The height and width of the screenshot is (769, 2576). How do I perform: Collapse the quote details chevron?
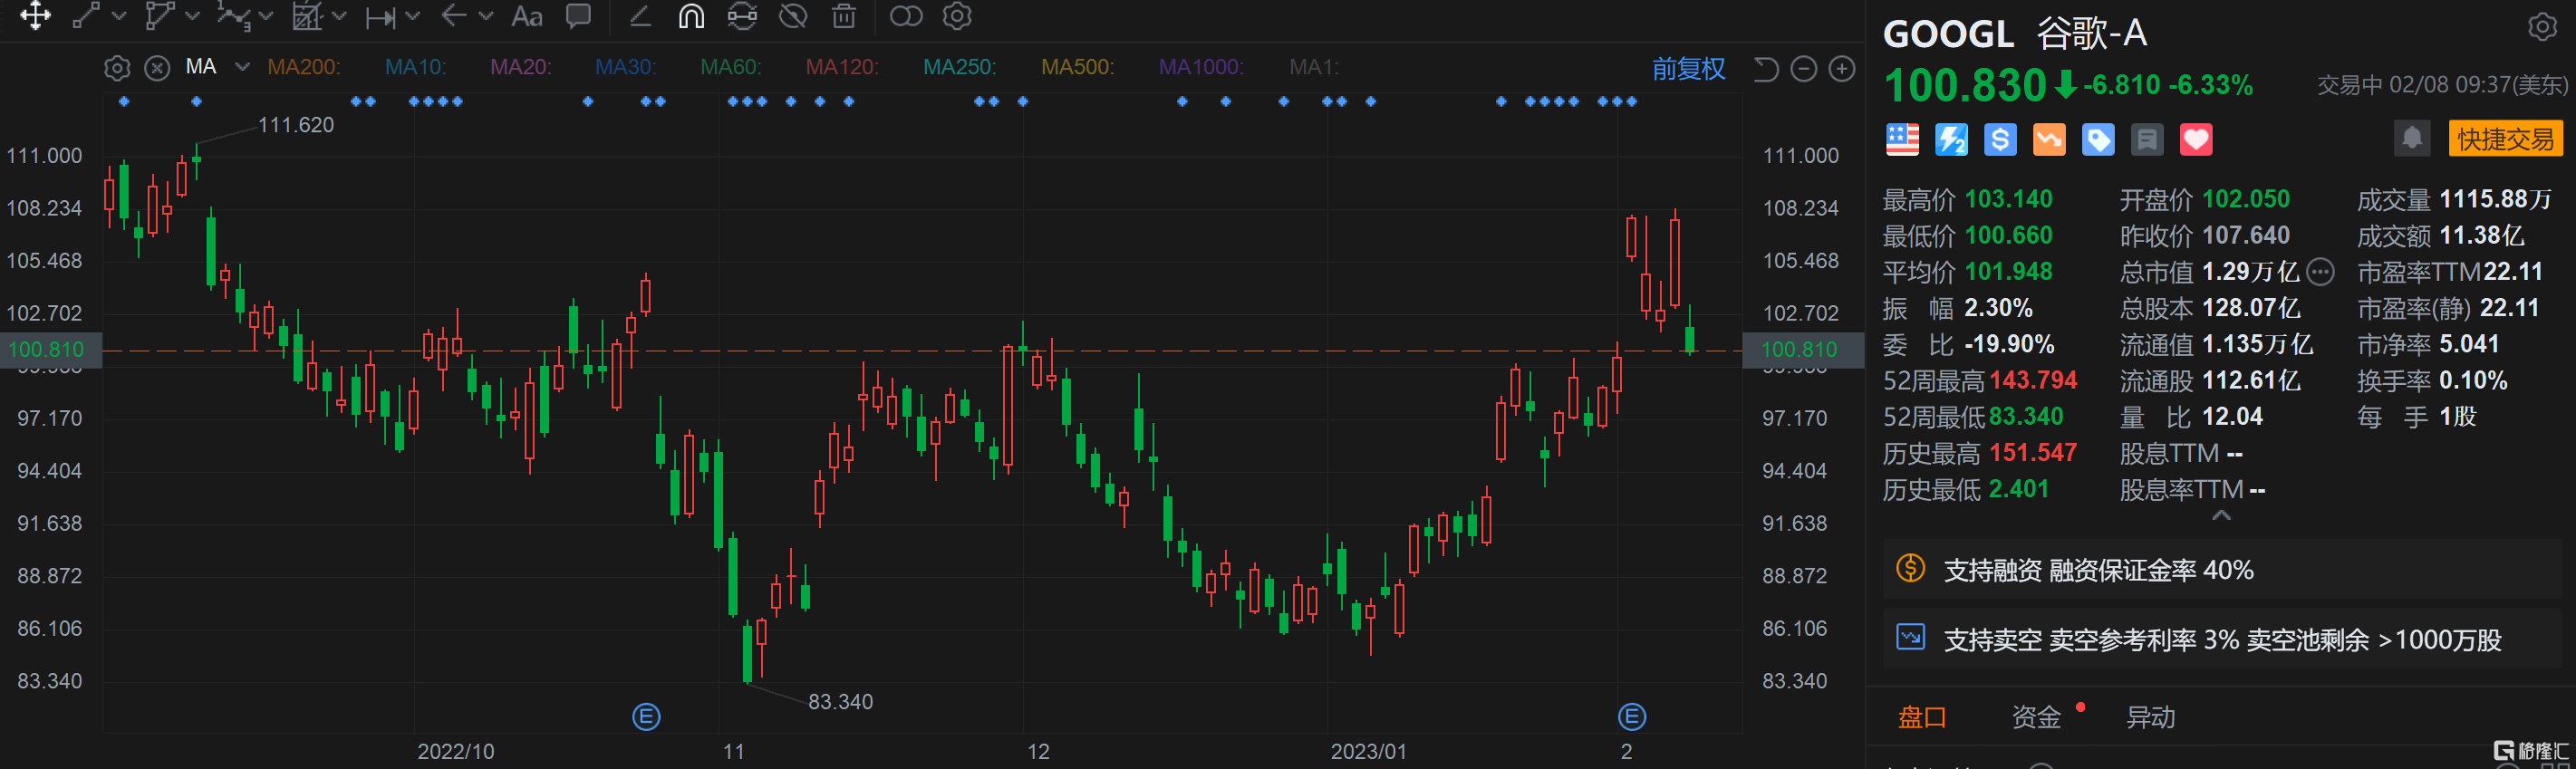[2221, 516]
